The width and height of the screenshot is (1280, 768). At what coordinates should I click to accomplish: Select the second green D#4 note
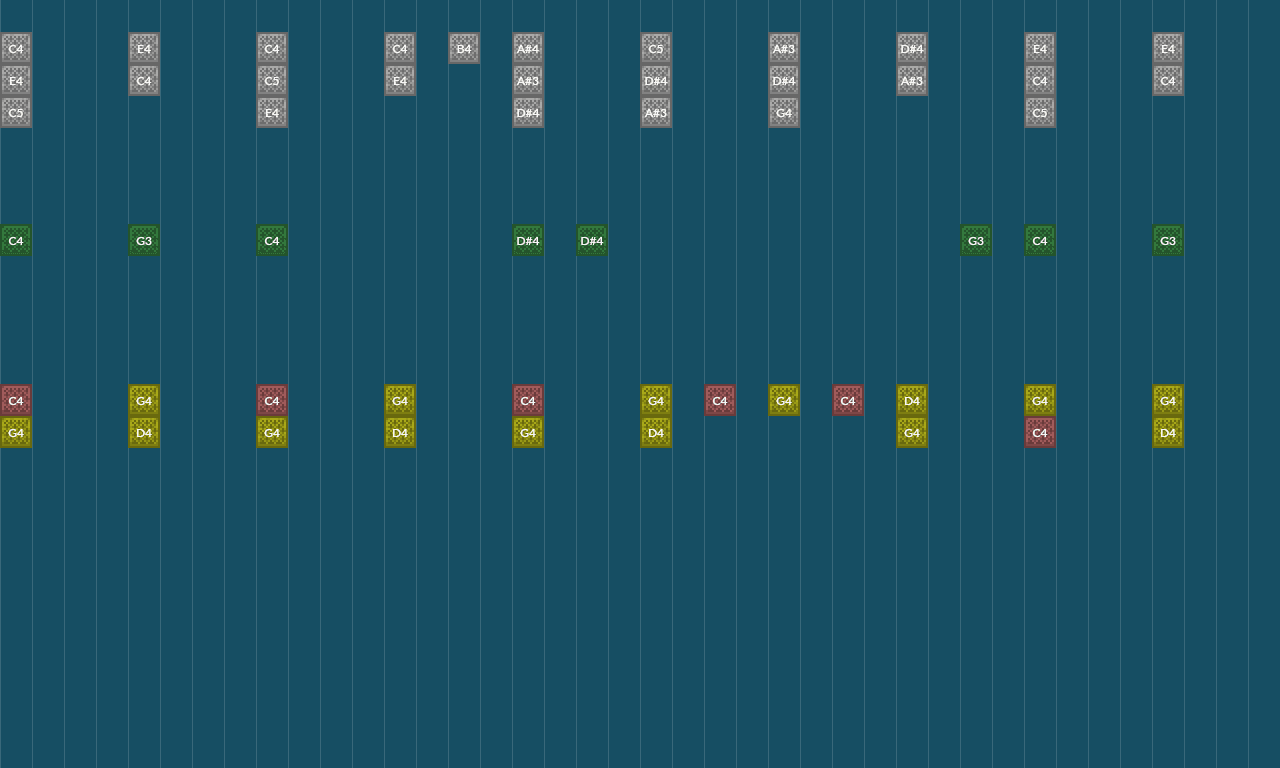pos(592,240)
